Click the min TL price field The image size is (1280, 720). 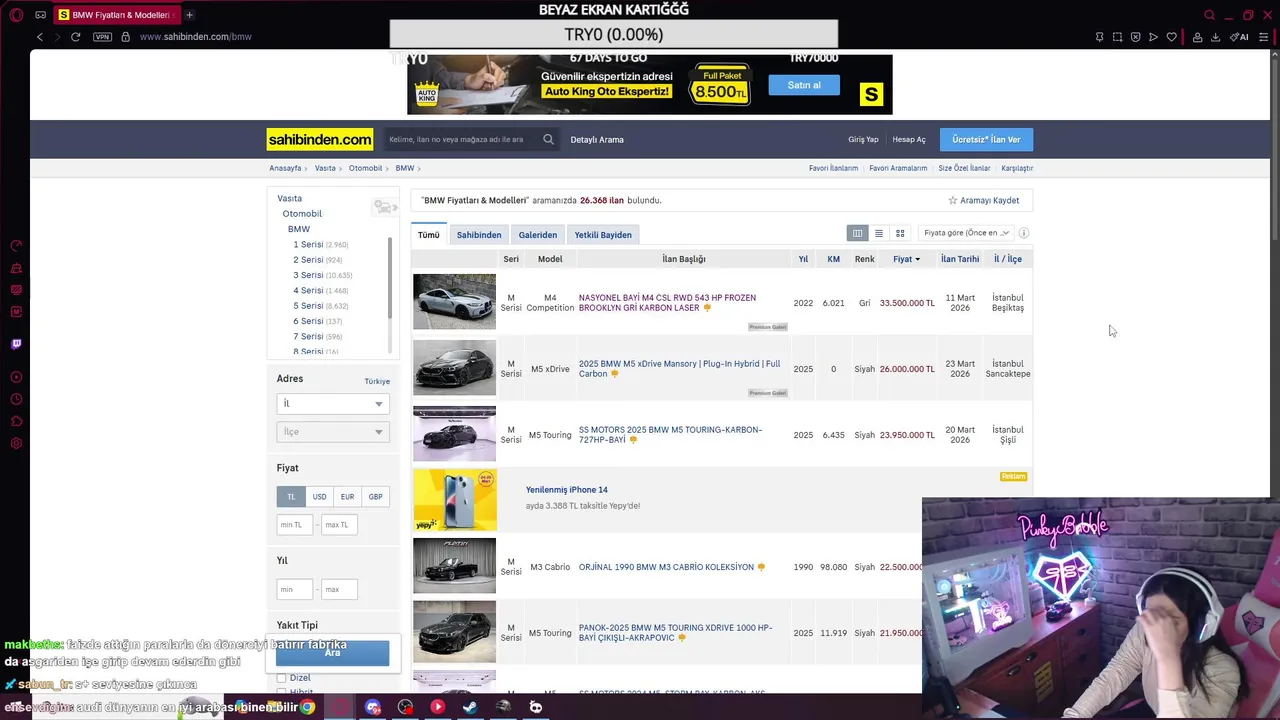click(295, 525)
